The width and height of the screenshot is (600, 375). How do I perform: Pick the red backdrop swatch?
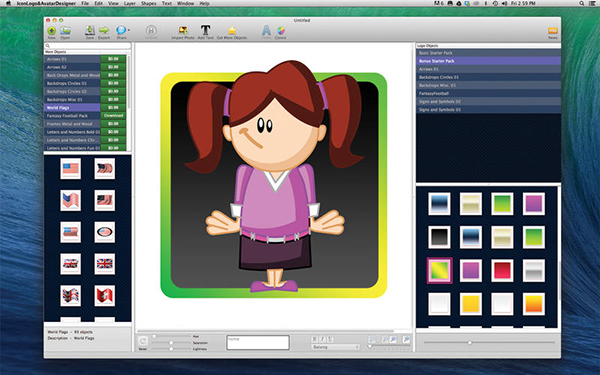point(502,270)
